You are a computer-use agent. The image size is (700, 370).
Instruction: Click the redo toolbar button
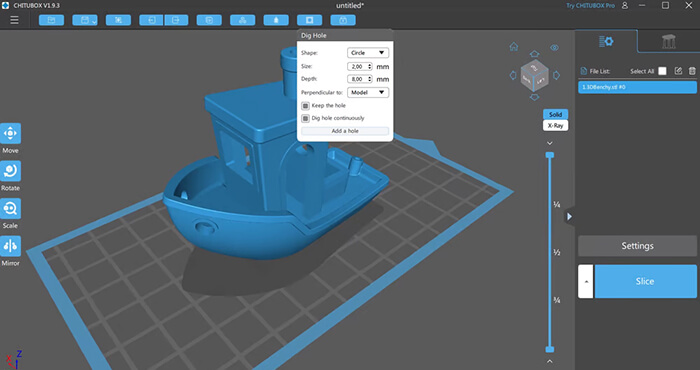coord(176,20)
